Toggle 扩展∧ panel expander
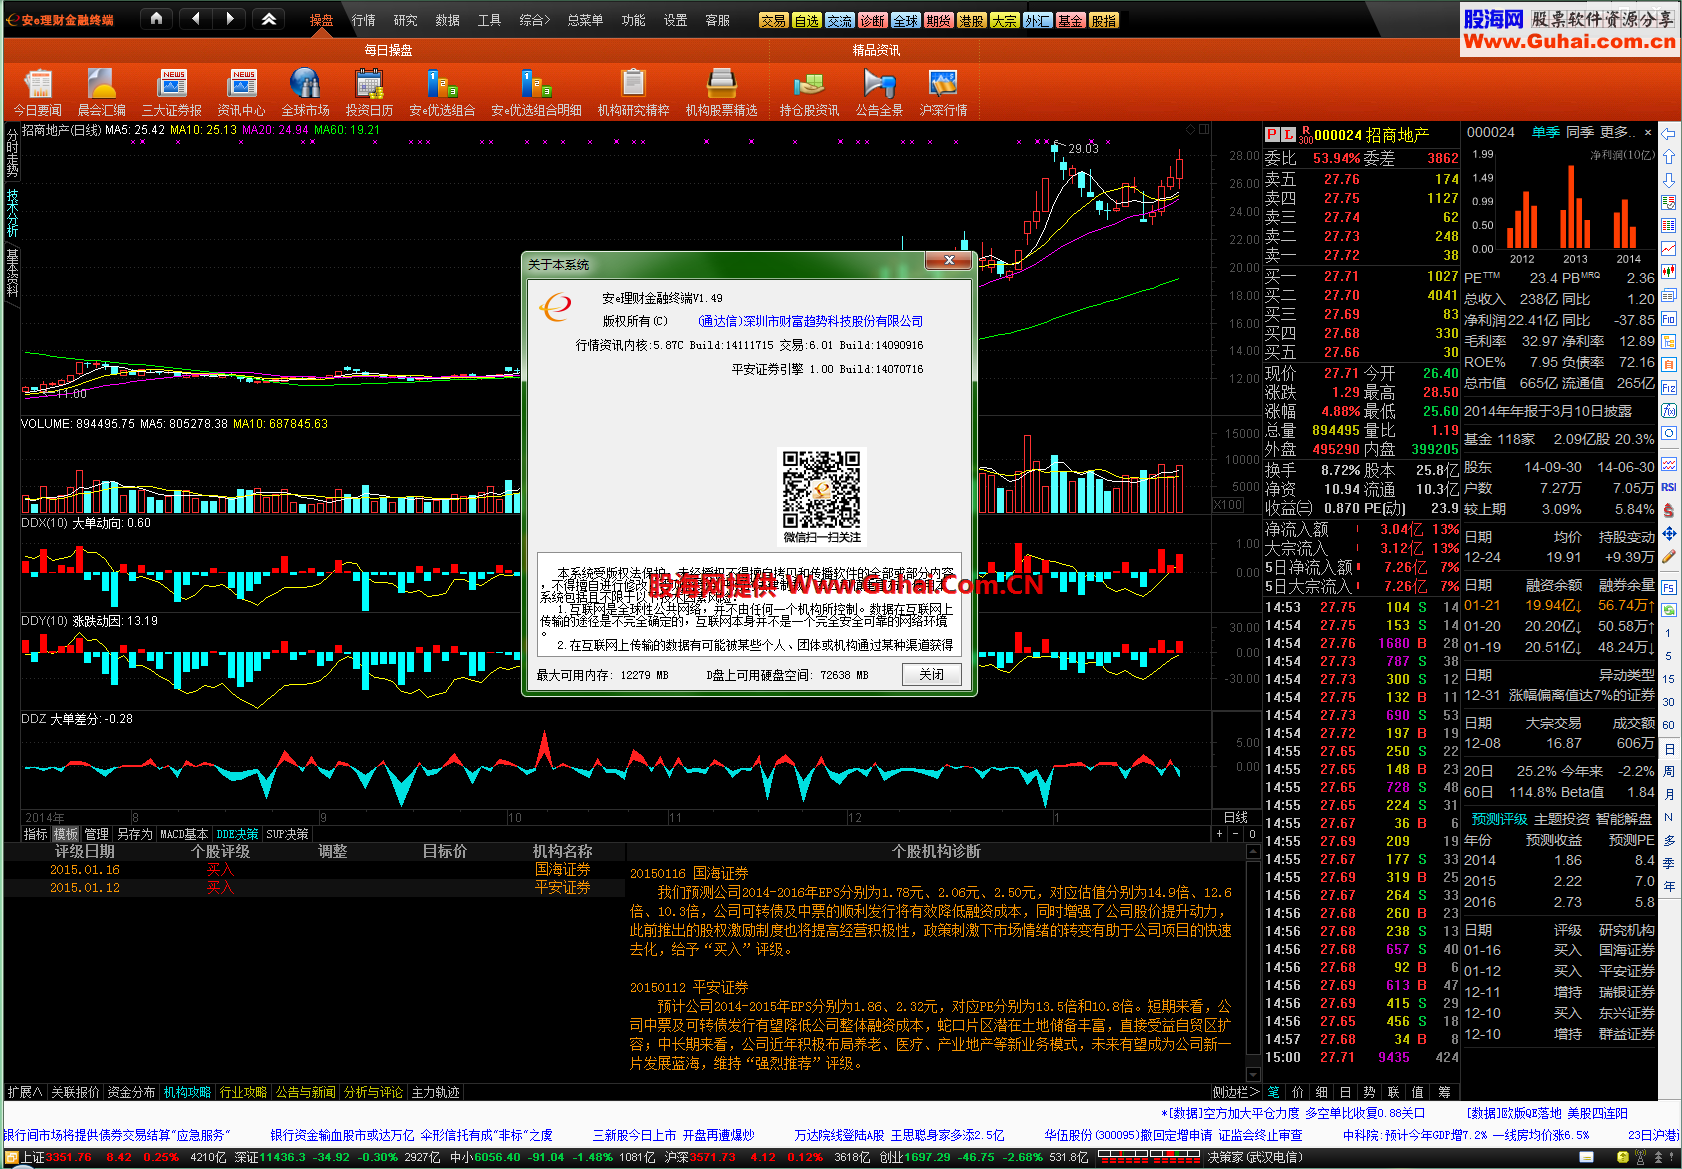The width and height of the screenshot is (1682, 1169). click(25, 1092)
